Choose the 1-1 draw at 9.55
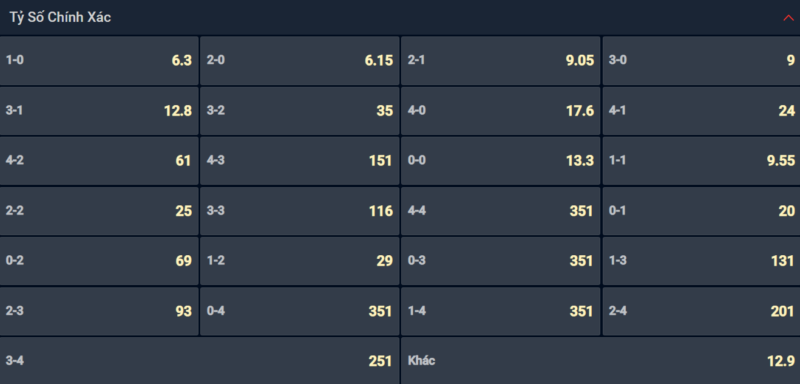The width and height of the screenshot is (800, 384). [702, 161]
